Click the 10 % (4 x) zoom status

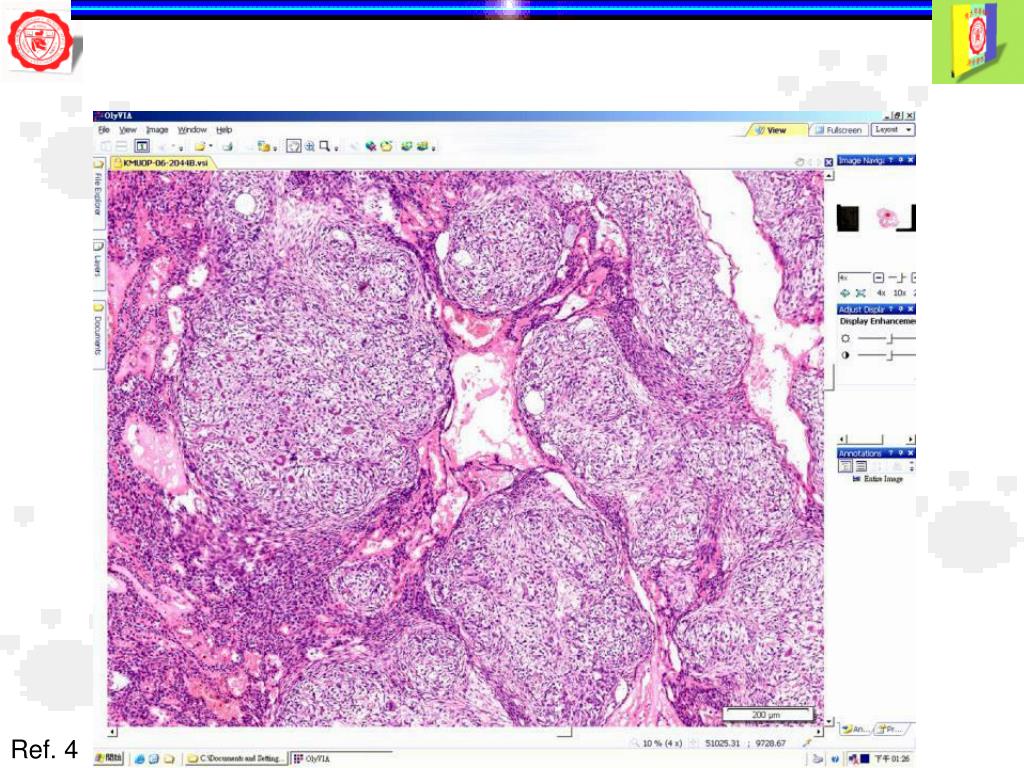pos(662,743)
